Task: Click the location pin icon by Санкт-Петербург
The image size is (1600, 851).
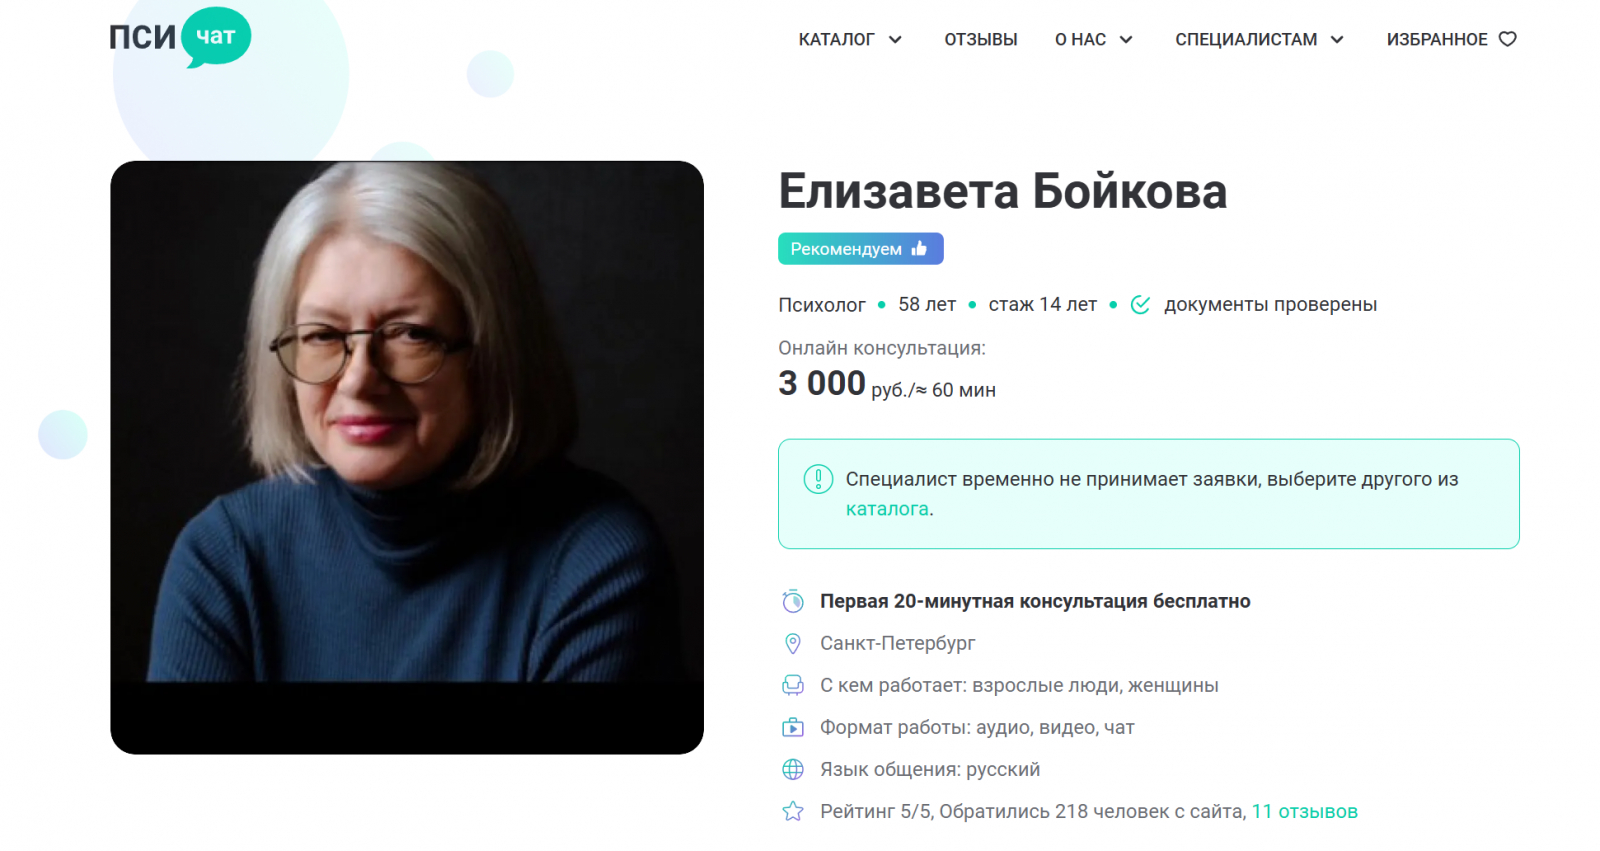Action: [x=793, y=643]
